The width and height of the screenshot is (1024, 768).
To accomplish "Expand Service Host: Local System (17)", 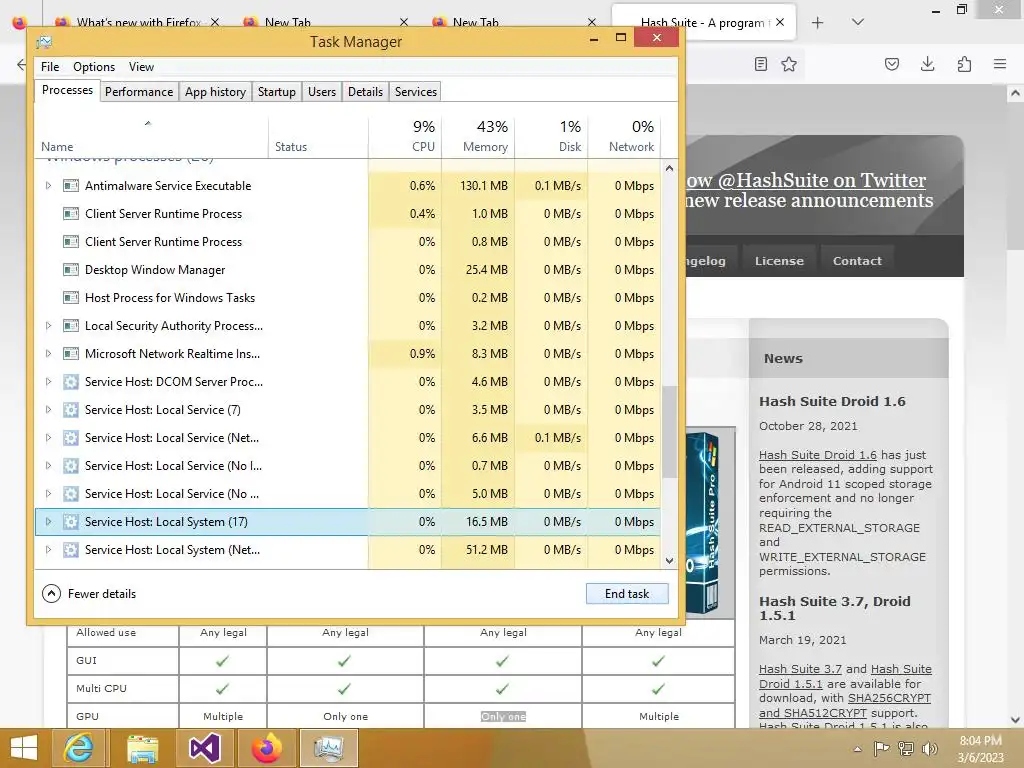I will [48, 522].
